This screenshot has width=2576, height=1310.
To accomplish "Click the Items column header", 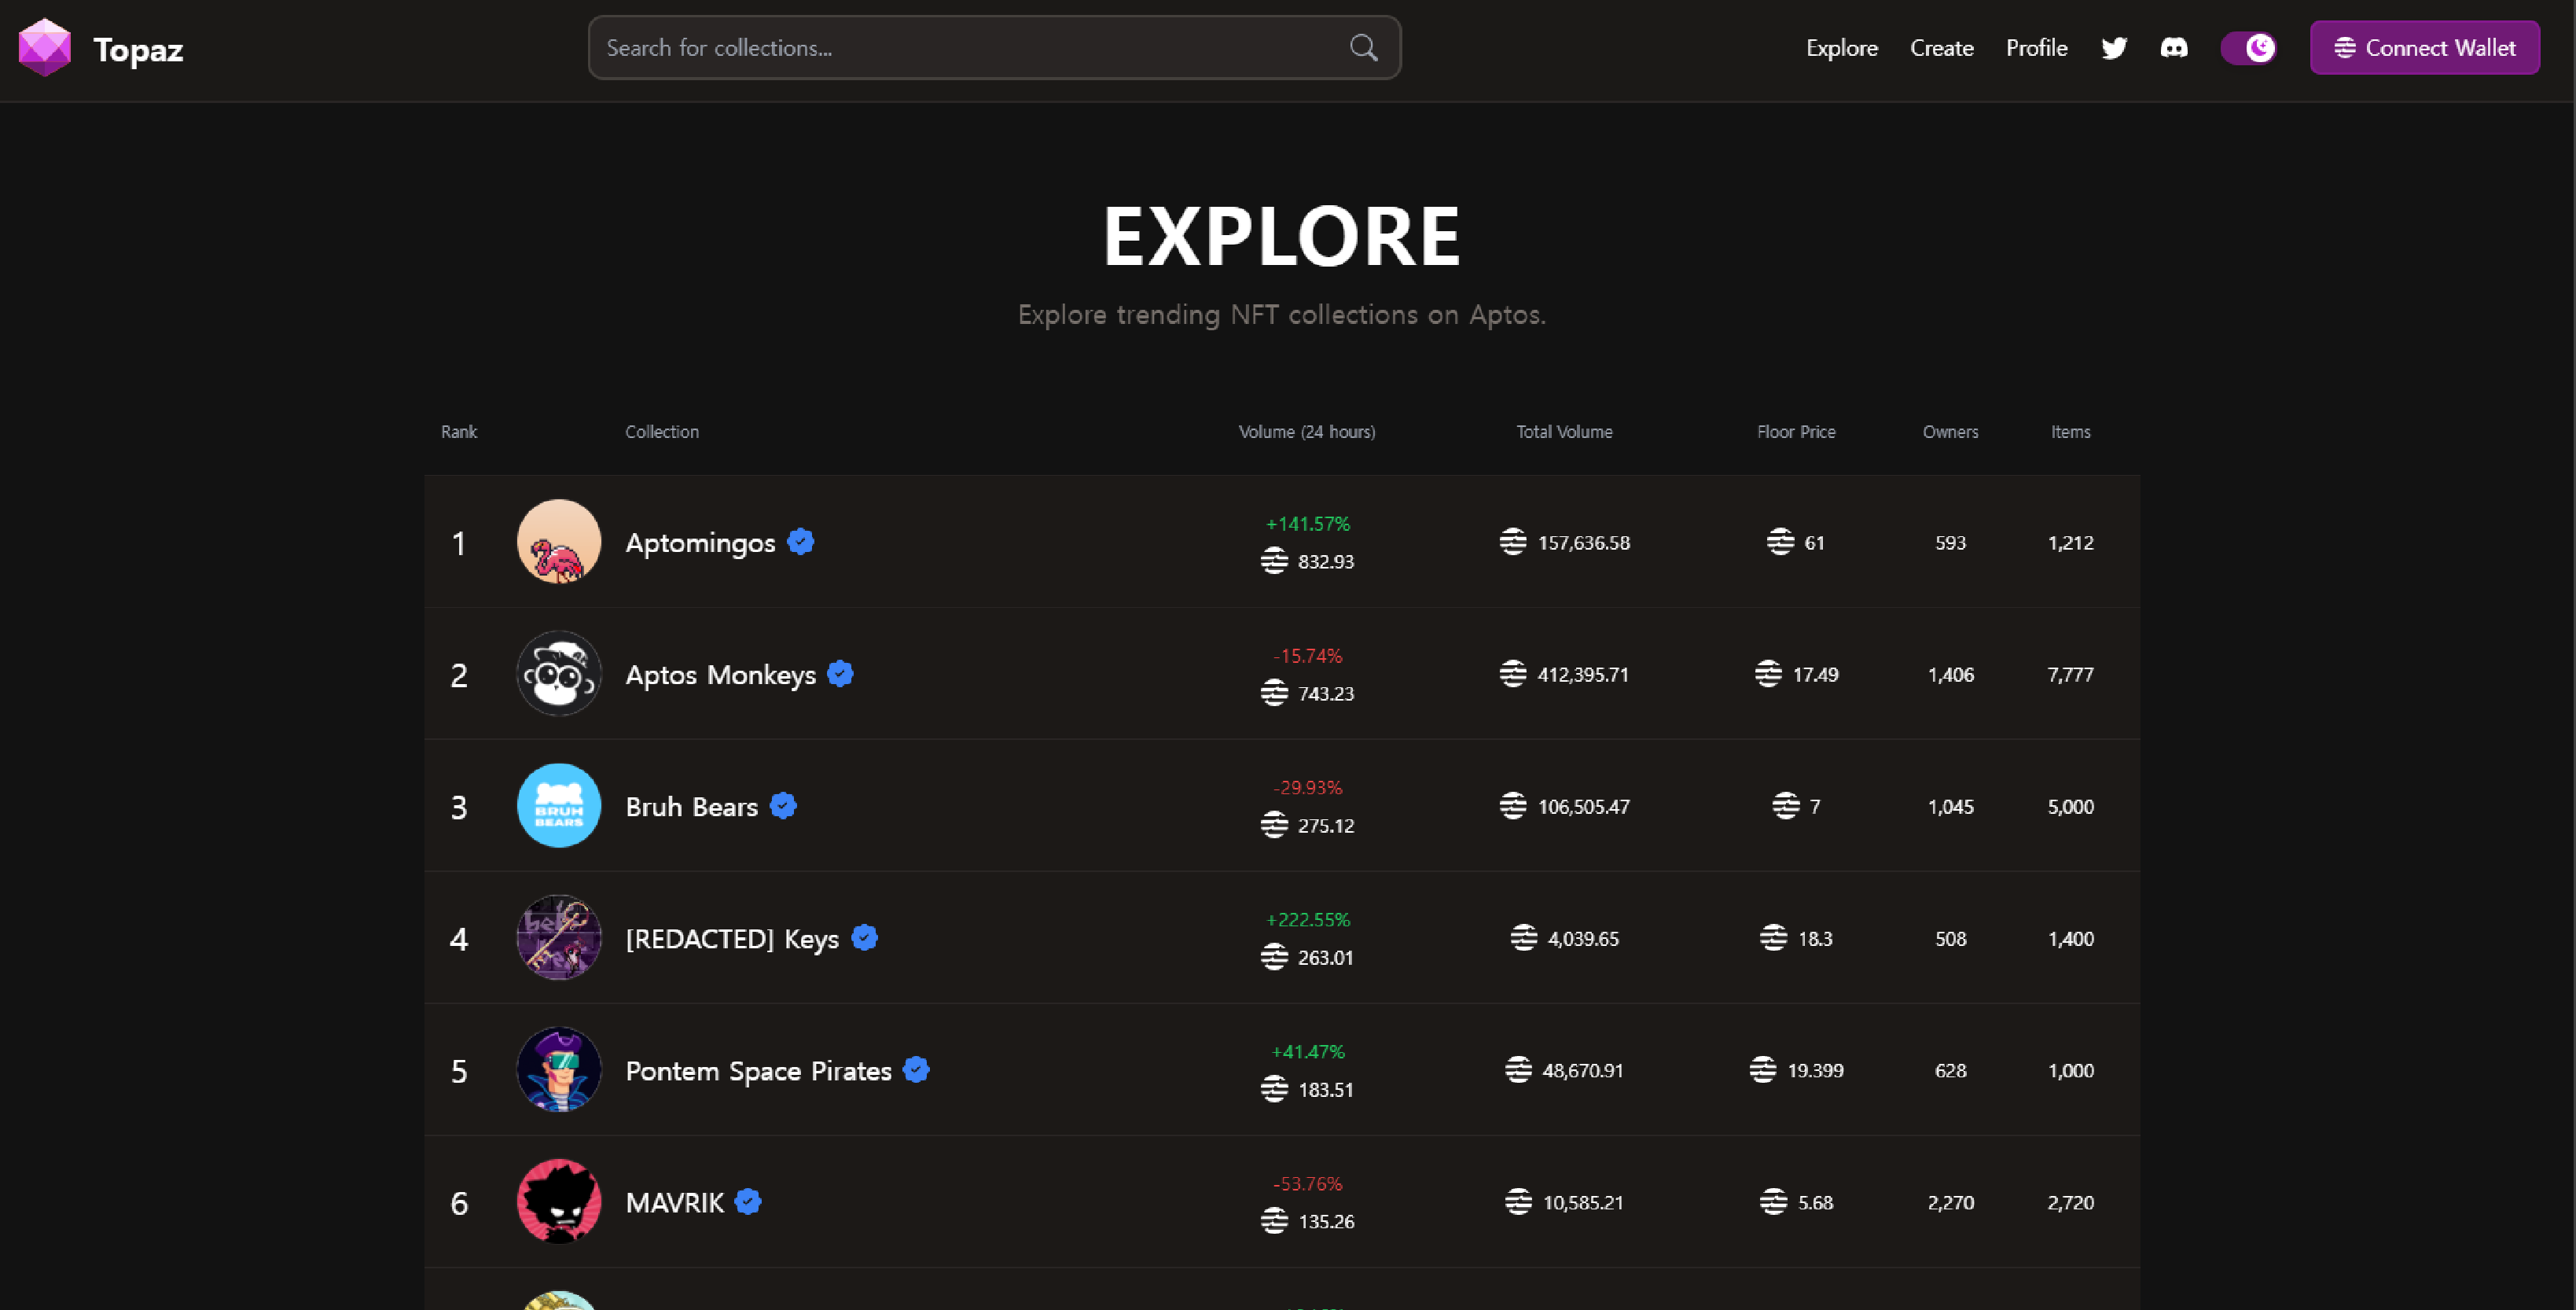I will pyautogui.click(x=2070, y=432).
